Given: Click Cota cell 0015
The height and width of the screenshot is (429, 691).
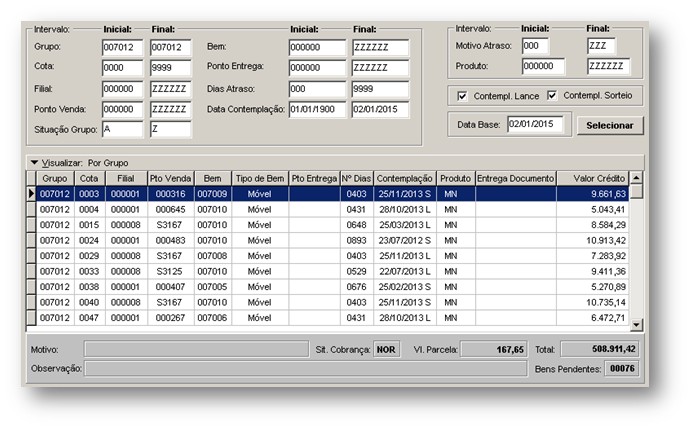Looking at the screenshot, I should (89, 225).
